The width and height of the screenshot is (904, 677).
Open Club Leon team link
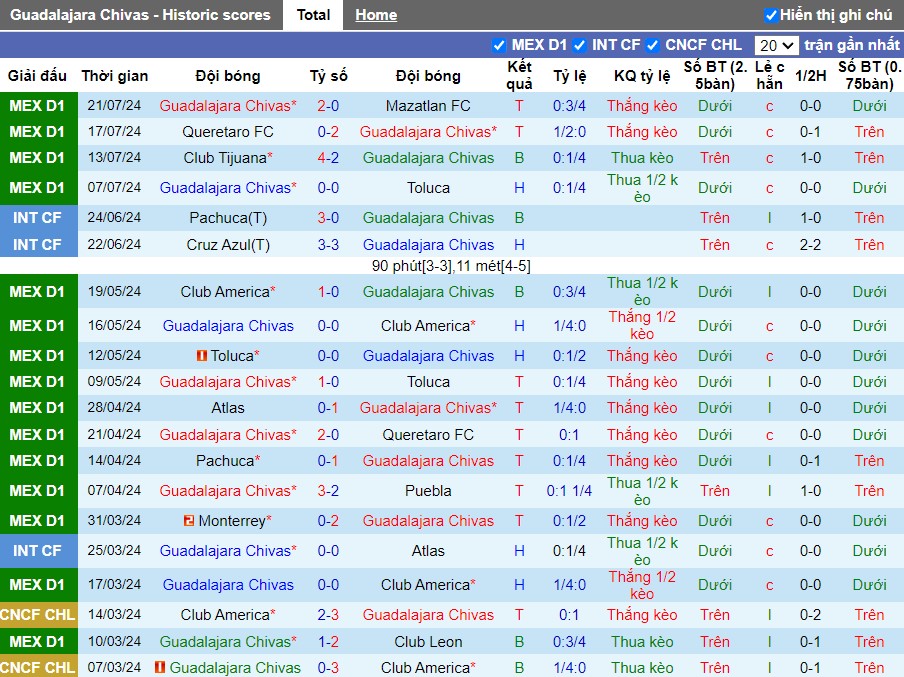coord(428,642)
